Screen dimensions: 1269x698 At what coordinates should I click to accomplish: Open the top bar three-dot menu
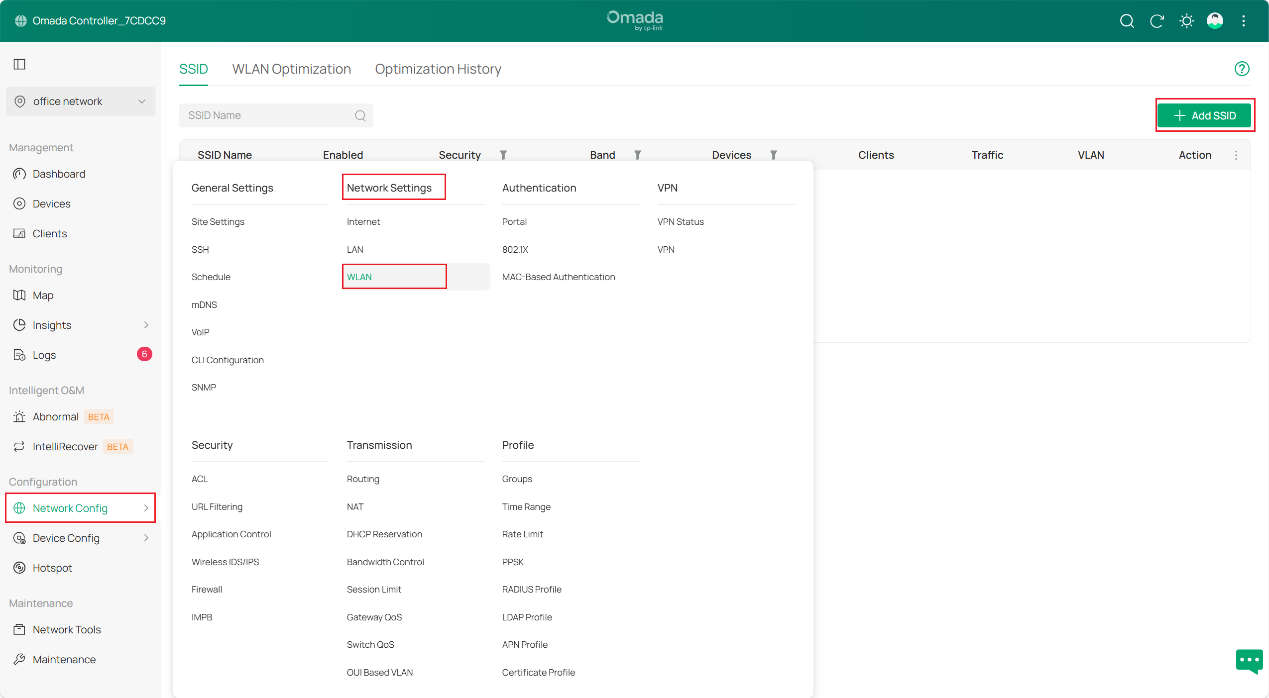point(1244,21)
